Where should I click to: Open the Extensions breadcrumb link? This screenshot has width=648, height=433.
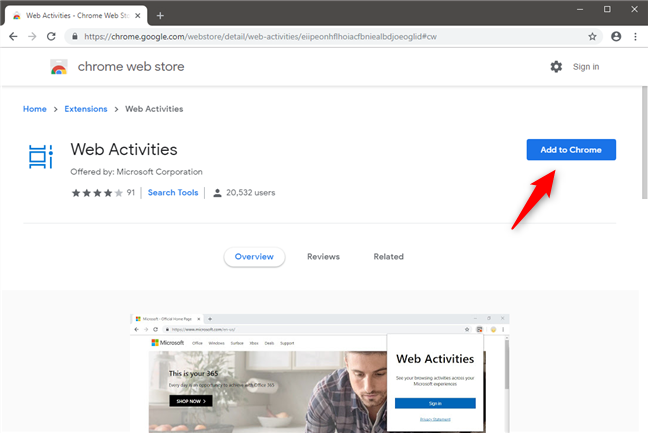86,109
